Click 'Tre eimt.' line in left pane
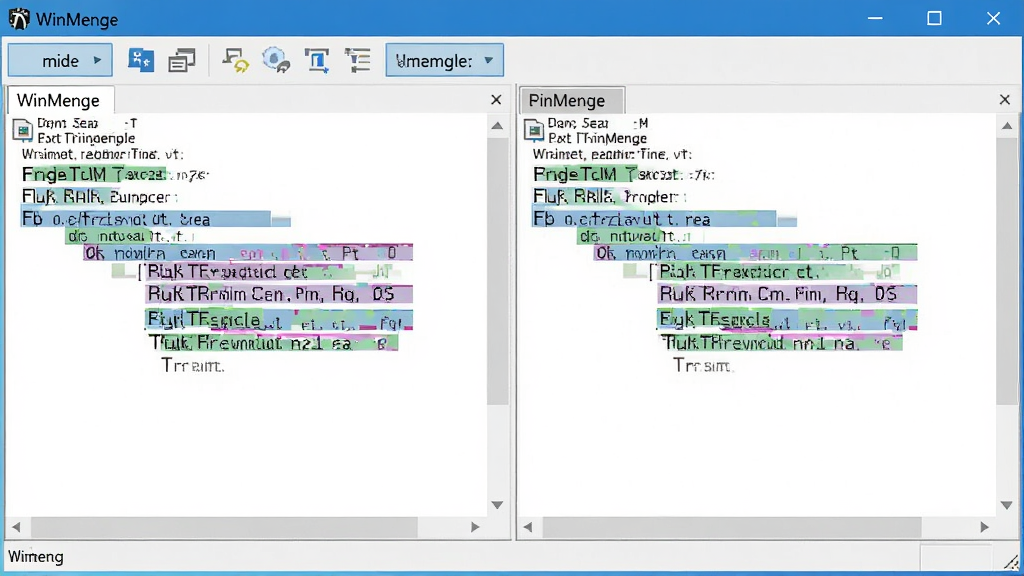This screenshot has width=1024, height=576. coord(193,366)
